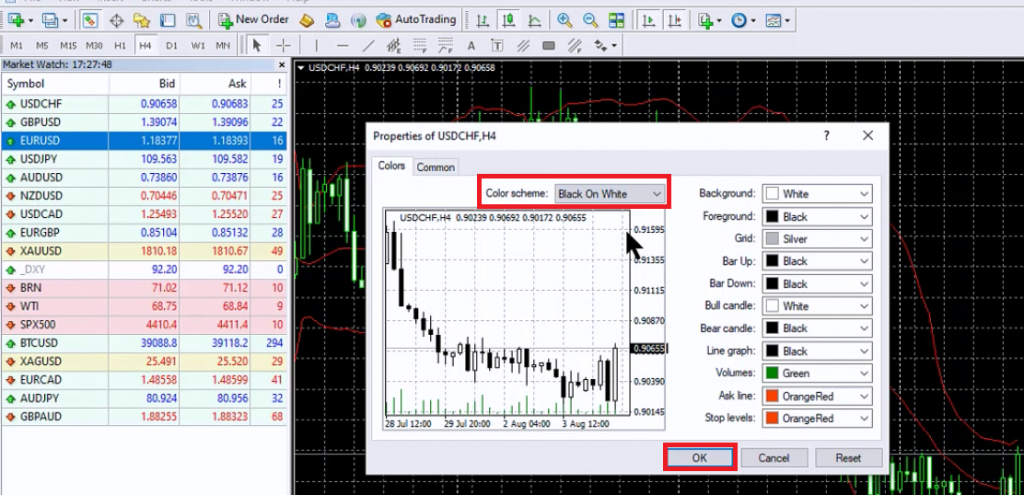This screenshot has width=1024, height=495.
Task: Toggle the Market Watch panel icon
Action: tap(90, 20)
